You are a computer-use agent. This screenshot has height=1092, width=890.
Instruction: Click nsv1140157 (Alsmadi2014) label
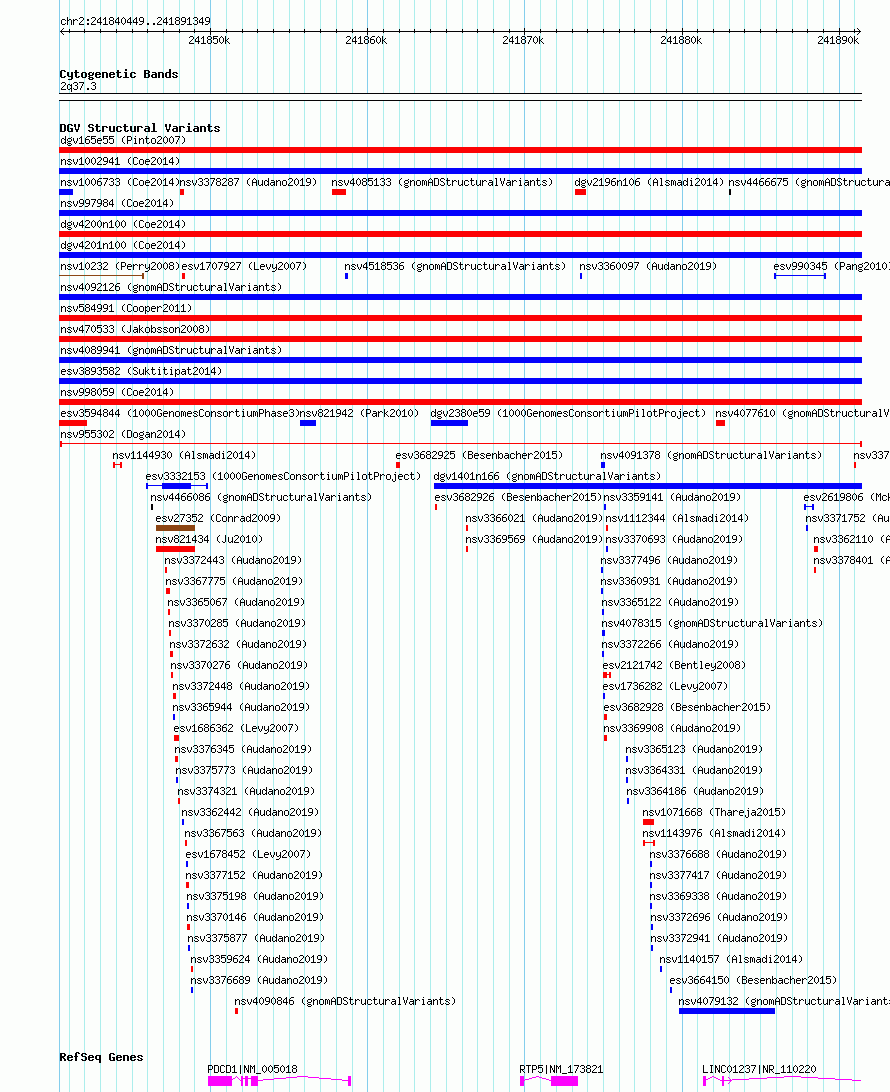click(731, 958)
